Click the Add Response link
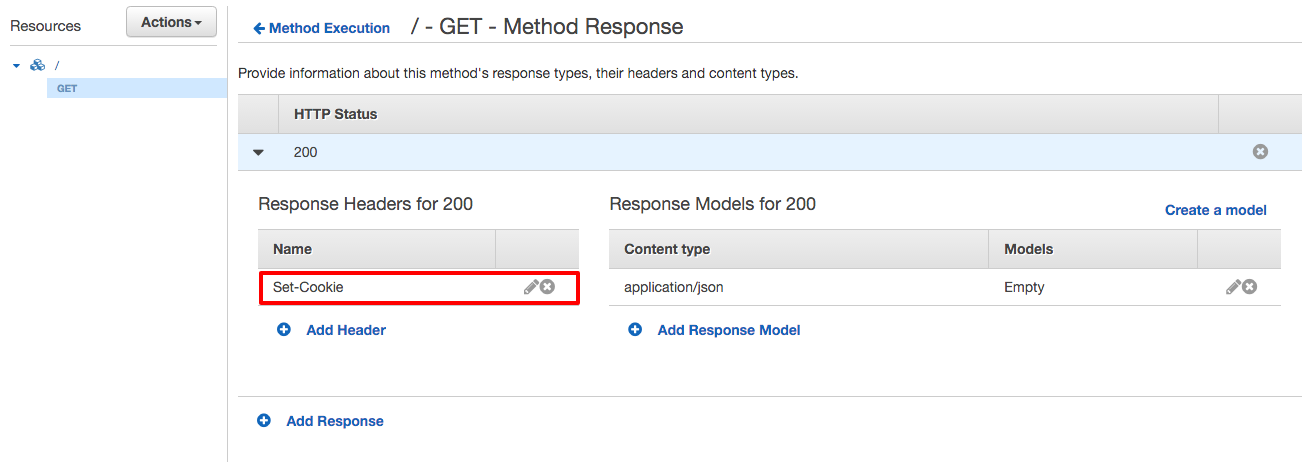The height and width of the screenshot is (462, 1311). (x=335, y=421)
